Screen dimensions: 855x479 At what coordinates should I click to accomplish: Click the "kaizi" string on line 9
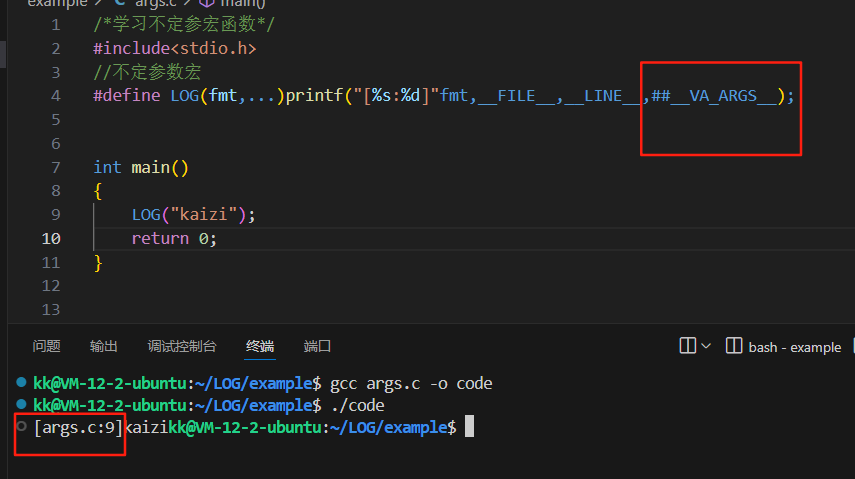pyautogui.click(x=203, y=214)
